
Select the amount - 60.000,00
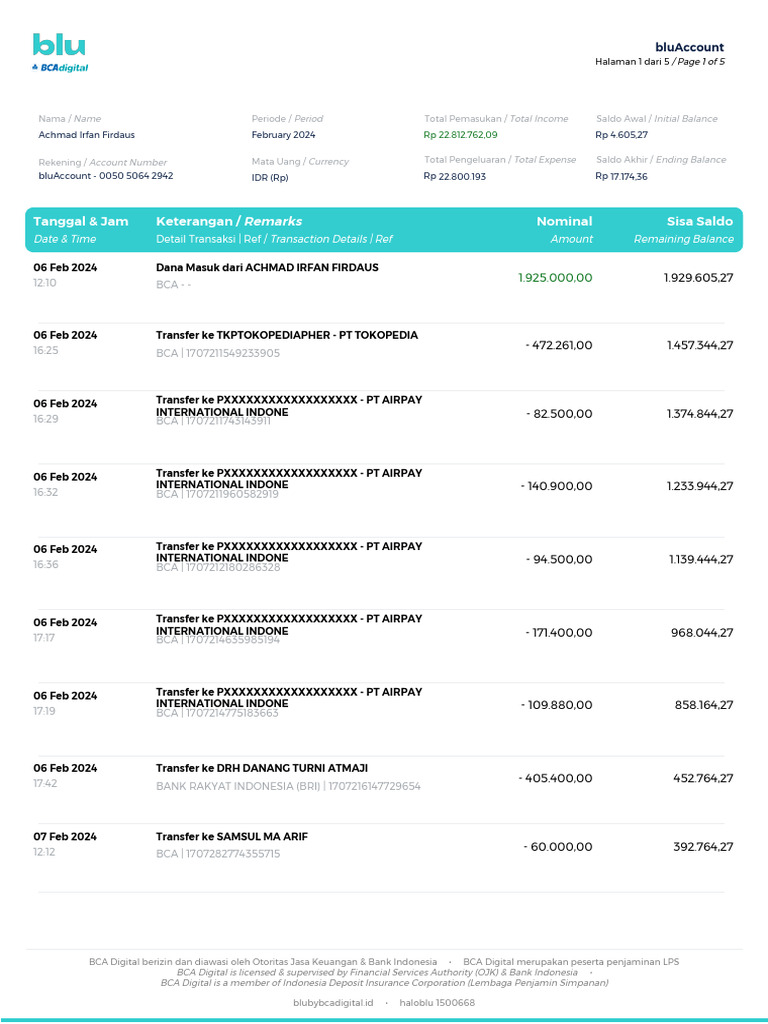point(558,847)
